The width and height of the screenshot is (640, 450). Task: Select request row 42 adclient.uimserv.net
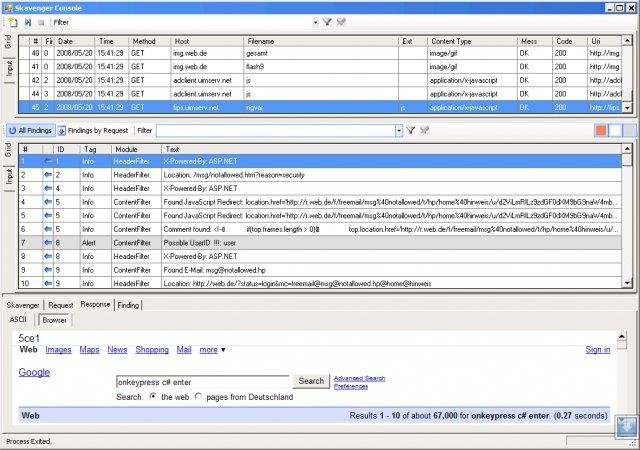click(320, 80)
